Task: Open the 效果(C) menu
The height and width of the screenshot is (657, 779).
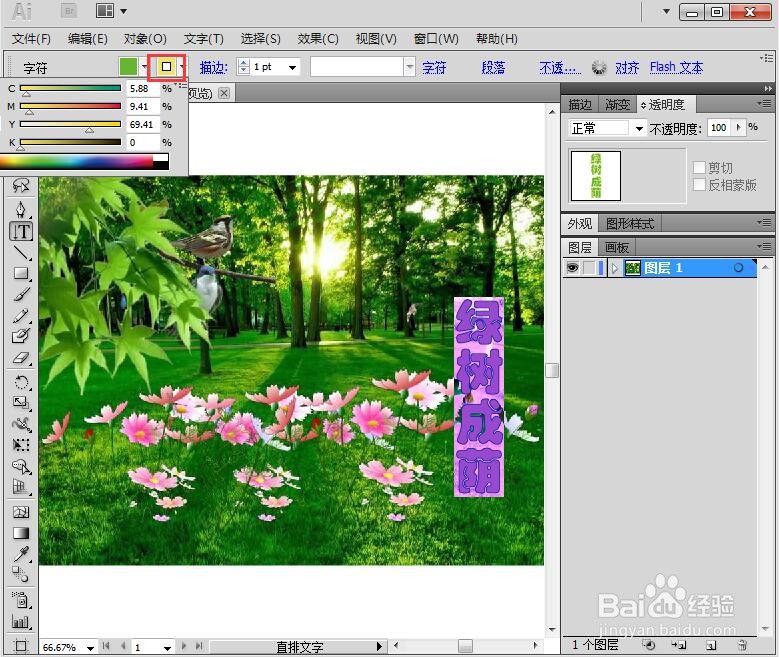Action: click(318, 39)
